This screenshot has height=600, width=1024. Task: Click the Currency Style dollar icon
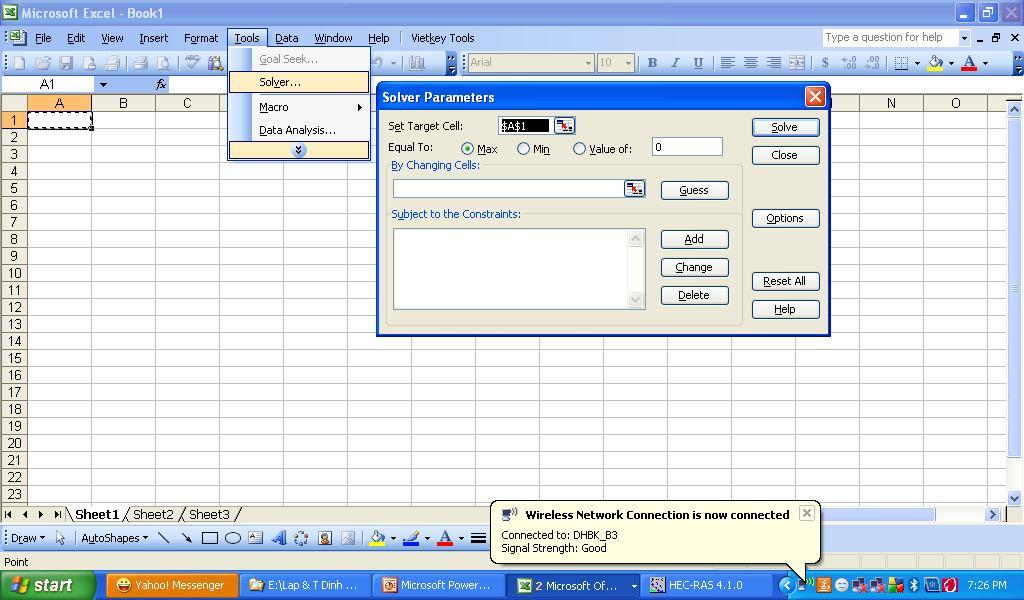825,63
